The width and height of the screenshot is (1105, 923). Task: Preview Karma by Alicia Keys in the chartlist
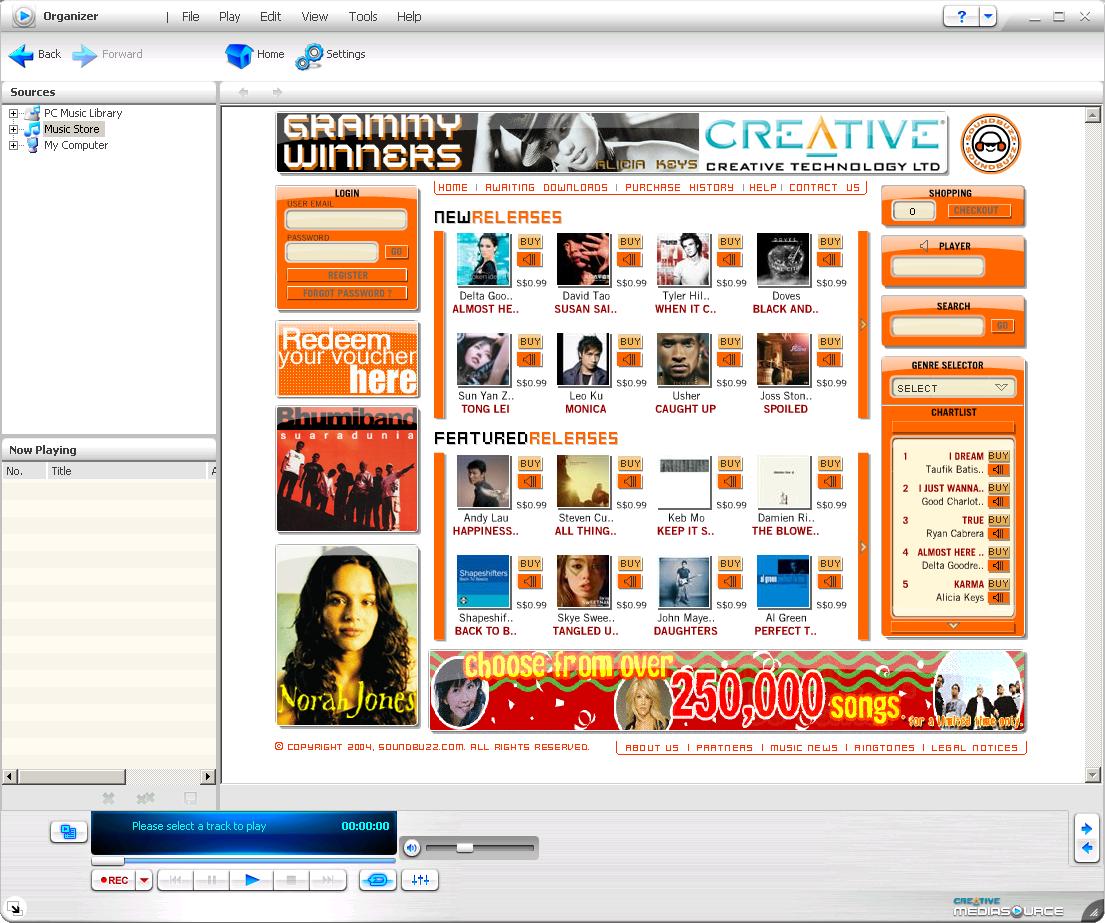[x=998, y=598]
